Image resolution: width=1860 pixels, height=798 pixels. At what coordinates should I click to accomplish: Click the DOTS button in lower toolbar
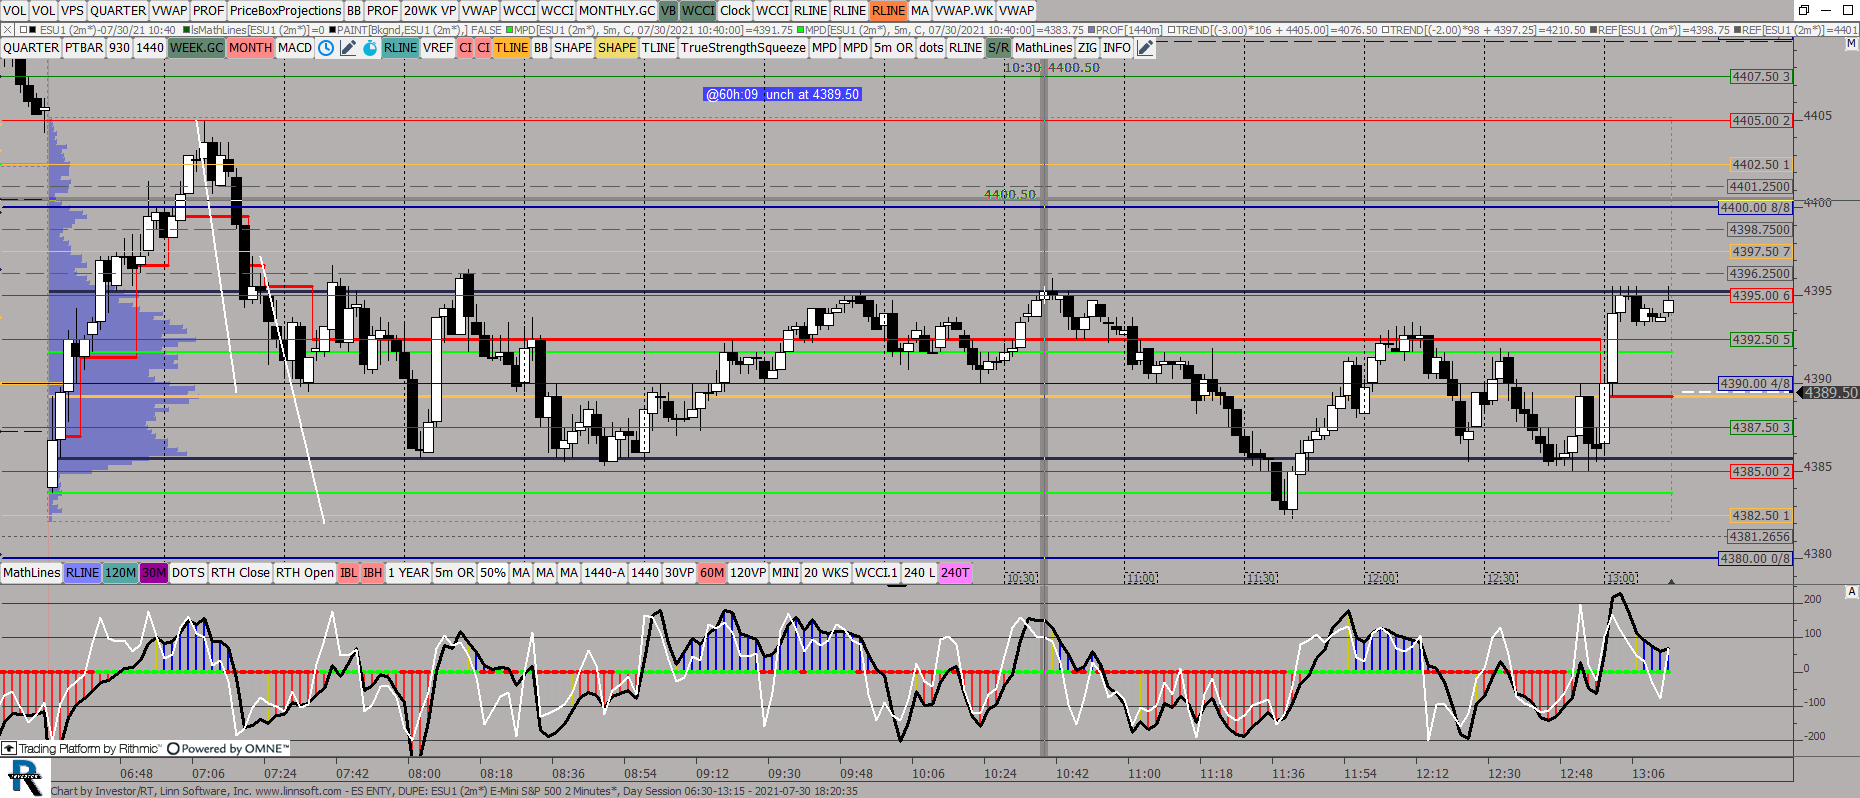[x=188, y=573]
